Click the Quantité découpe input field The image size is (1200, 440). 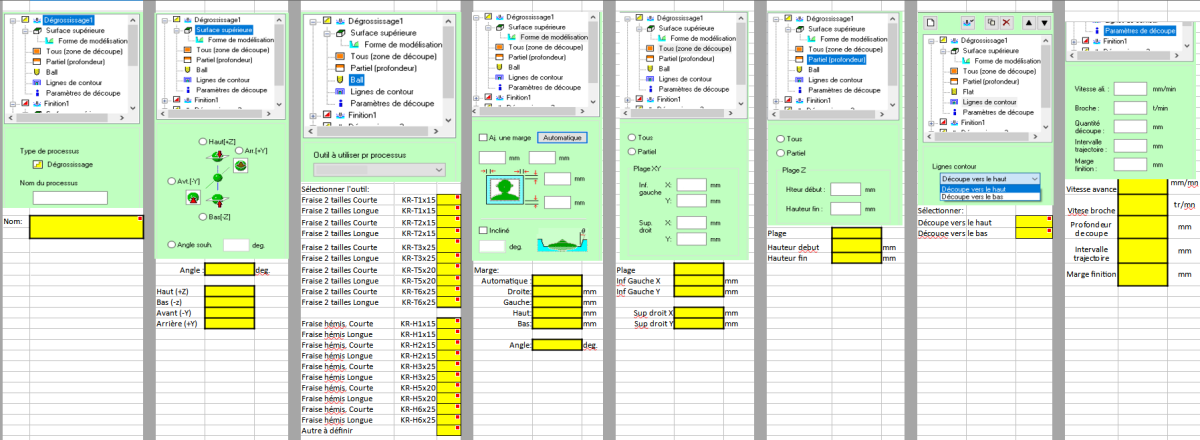point(1129,127)
